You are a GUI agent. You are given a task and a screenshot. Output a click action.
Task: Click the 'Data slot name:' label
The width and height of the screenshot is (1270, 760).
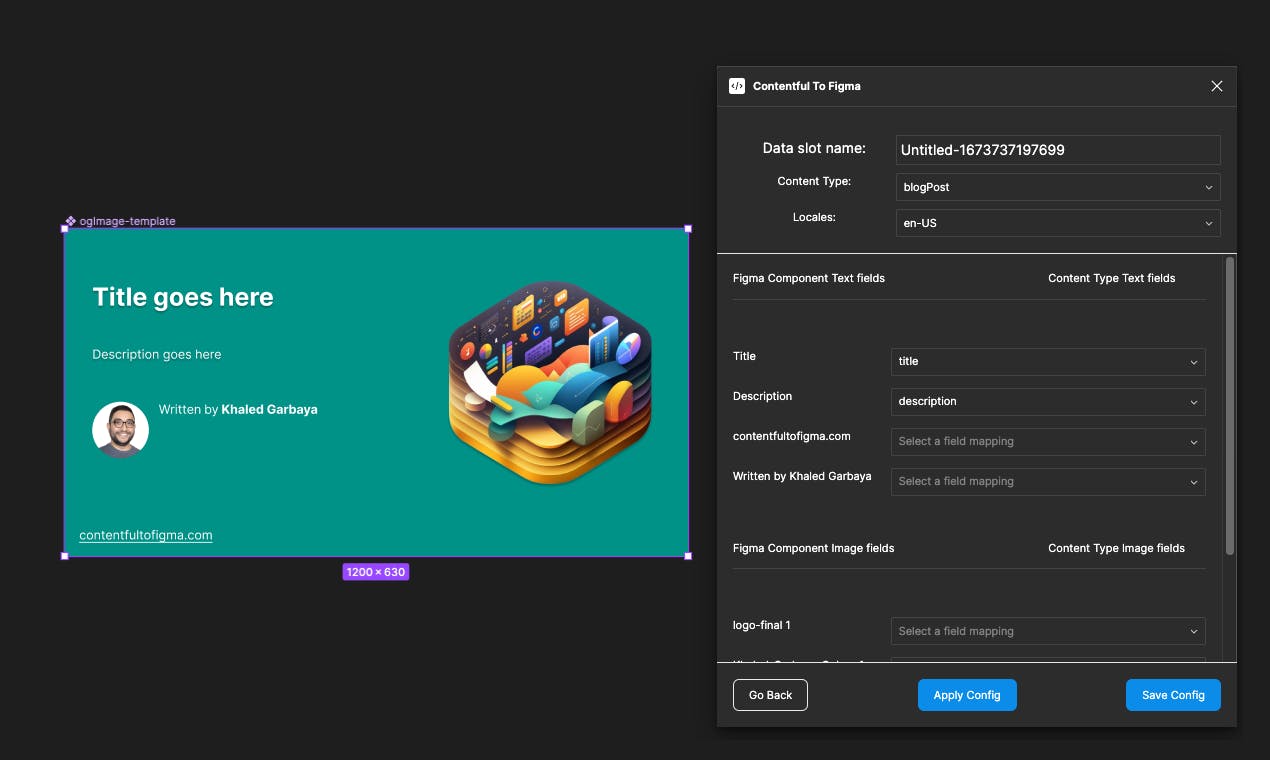pos(814,148)
